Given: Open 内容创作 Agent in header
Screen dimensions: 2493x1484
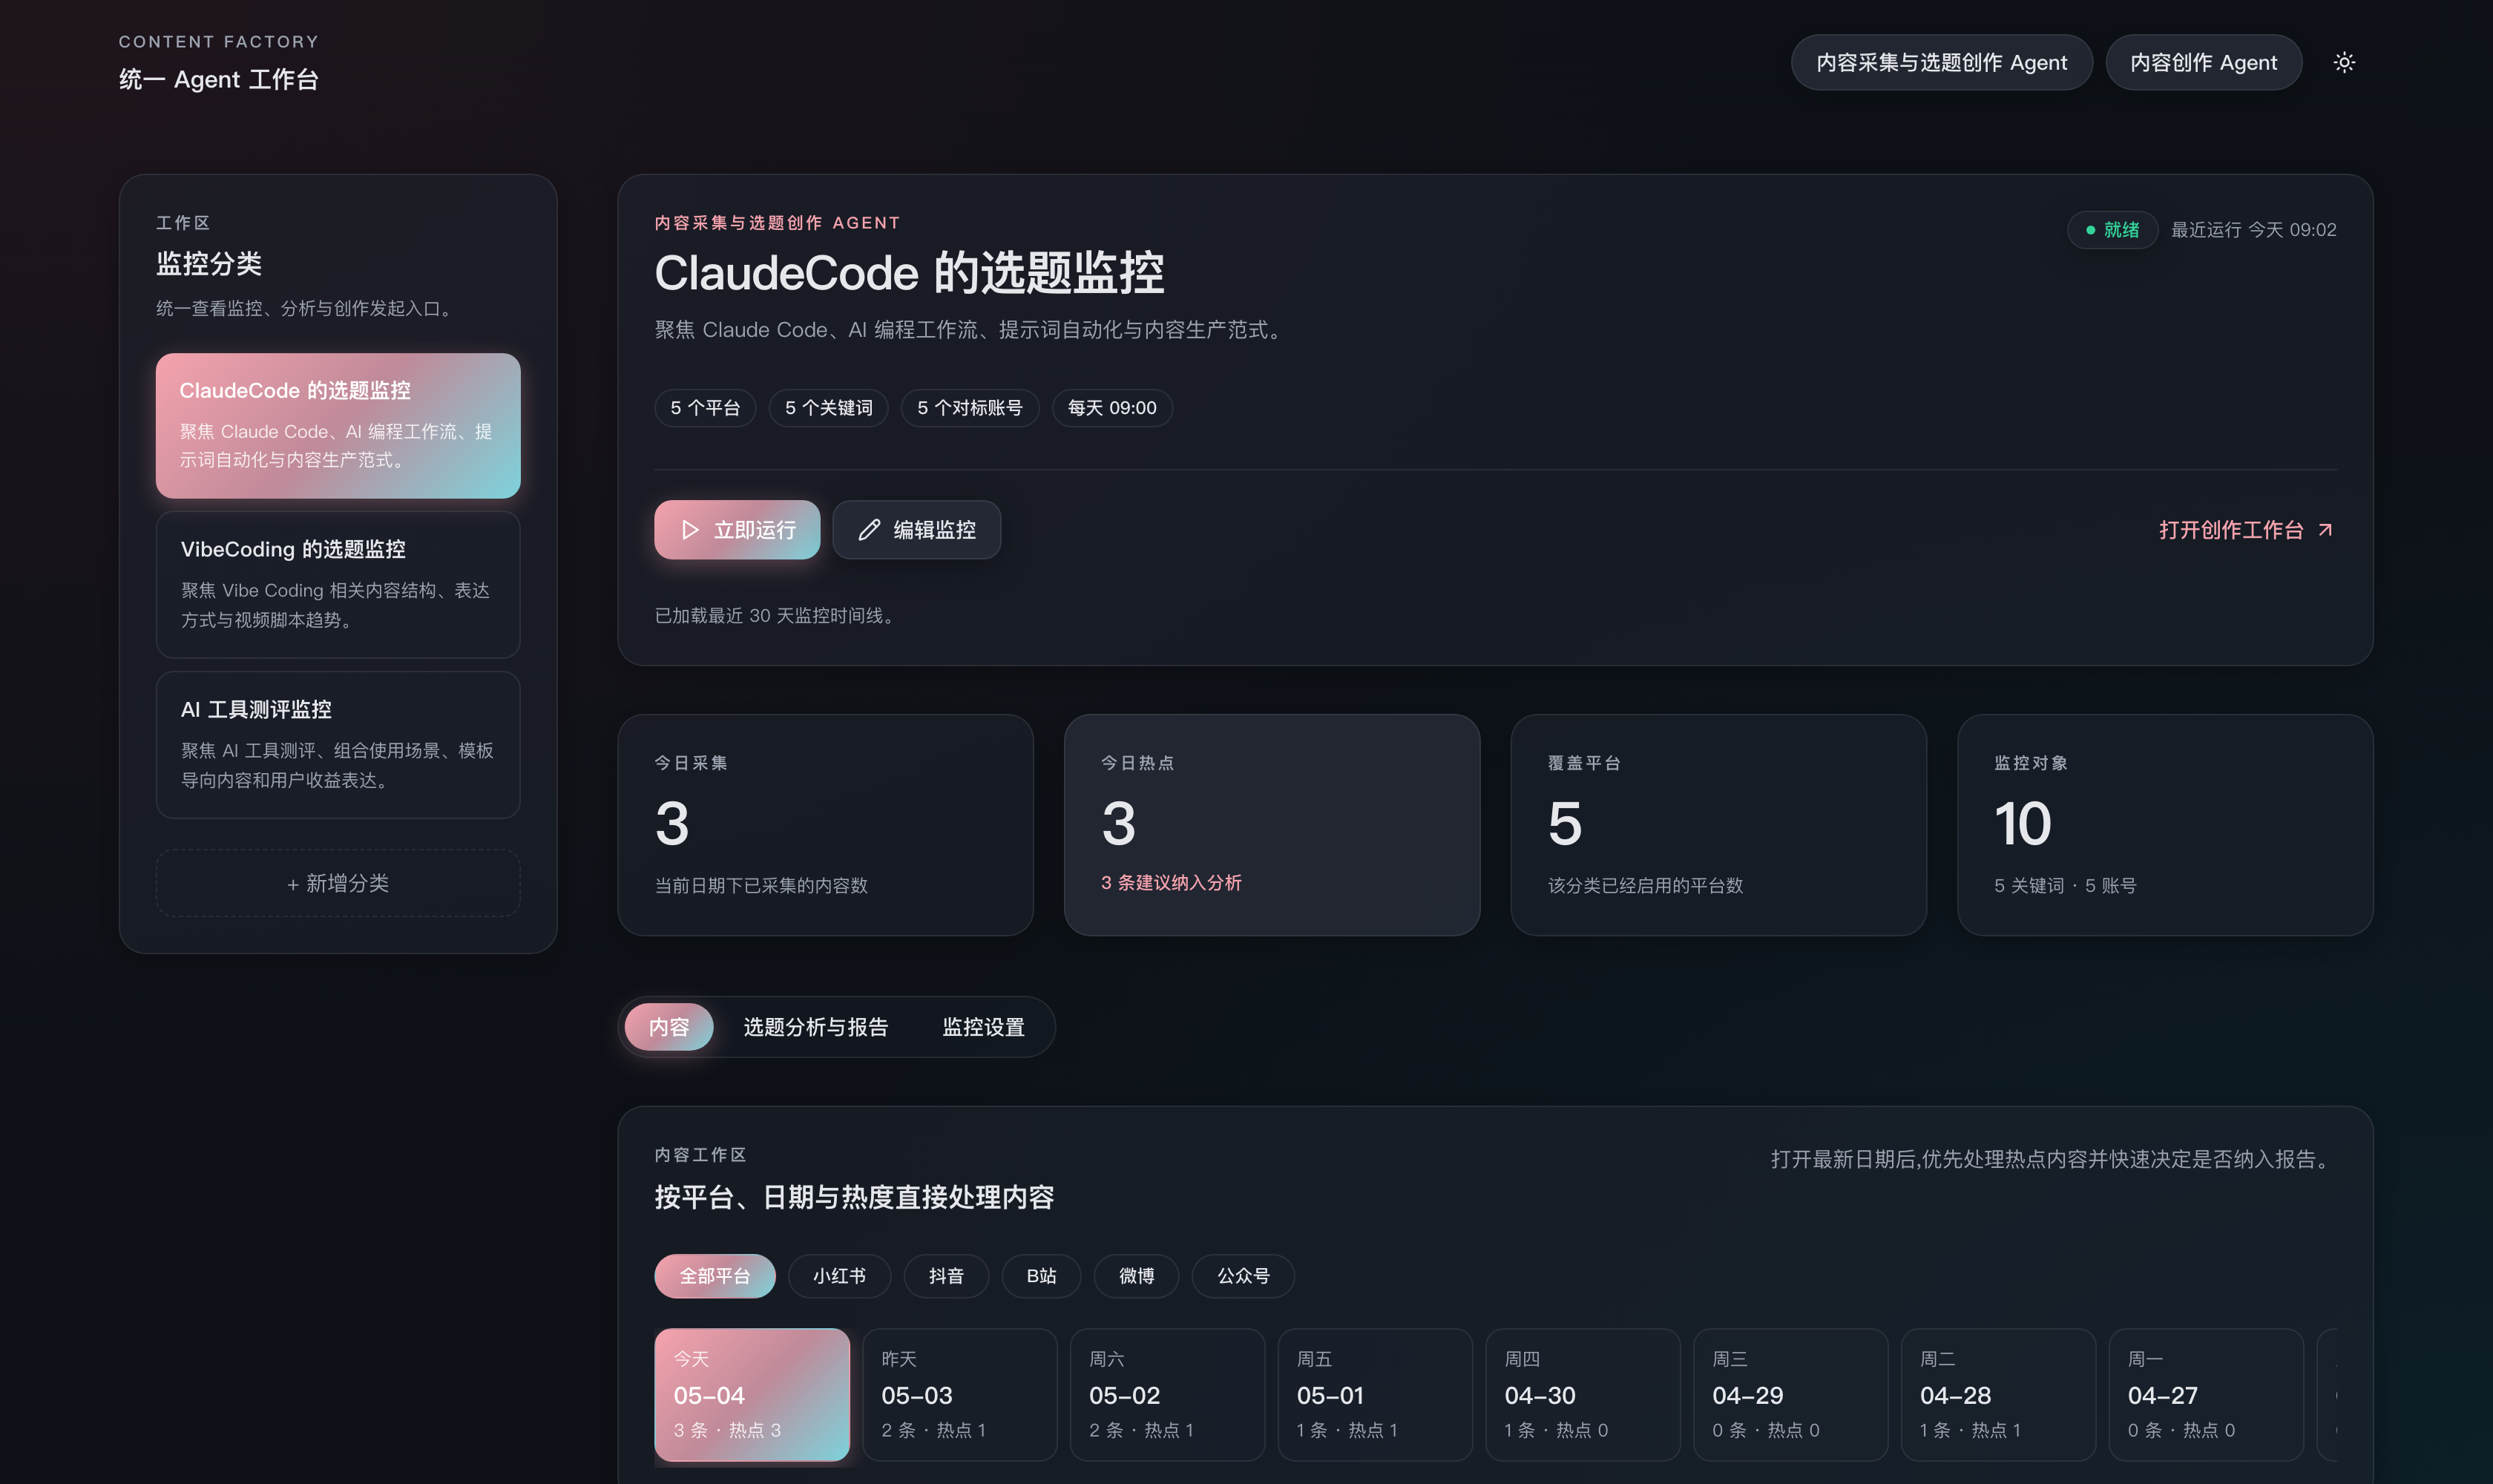Looking at the screenshot, I should pos(2203,62).
